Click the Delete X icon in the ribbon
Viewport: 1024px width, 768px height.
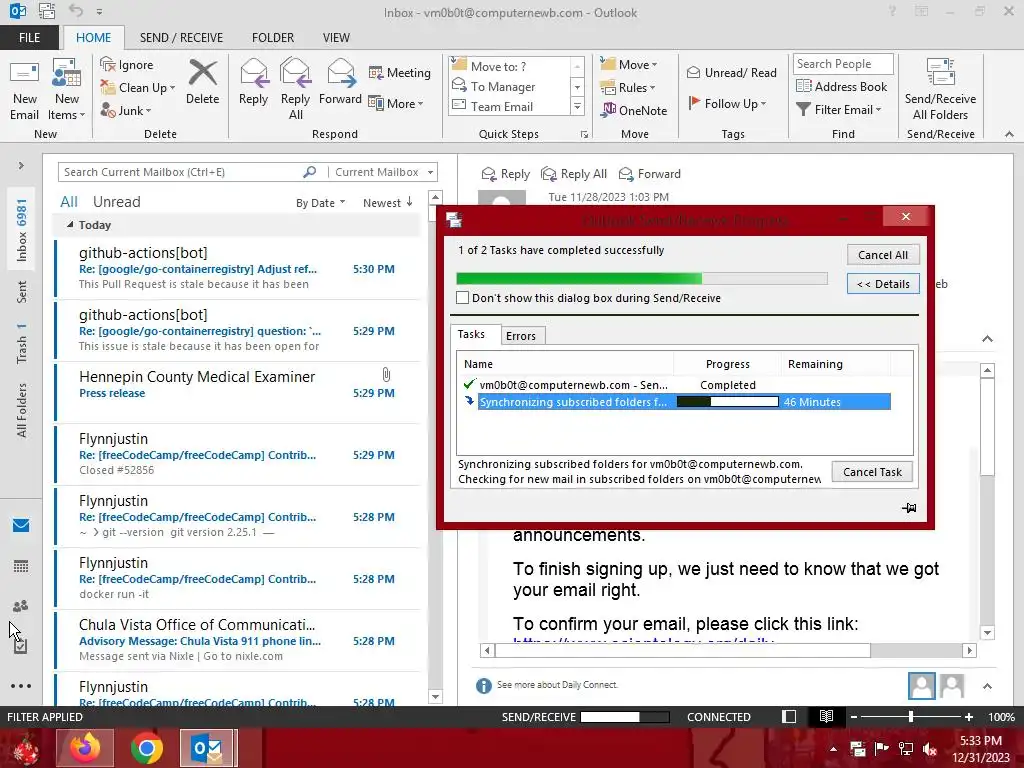(x=202, y=72)
